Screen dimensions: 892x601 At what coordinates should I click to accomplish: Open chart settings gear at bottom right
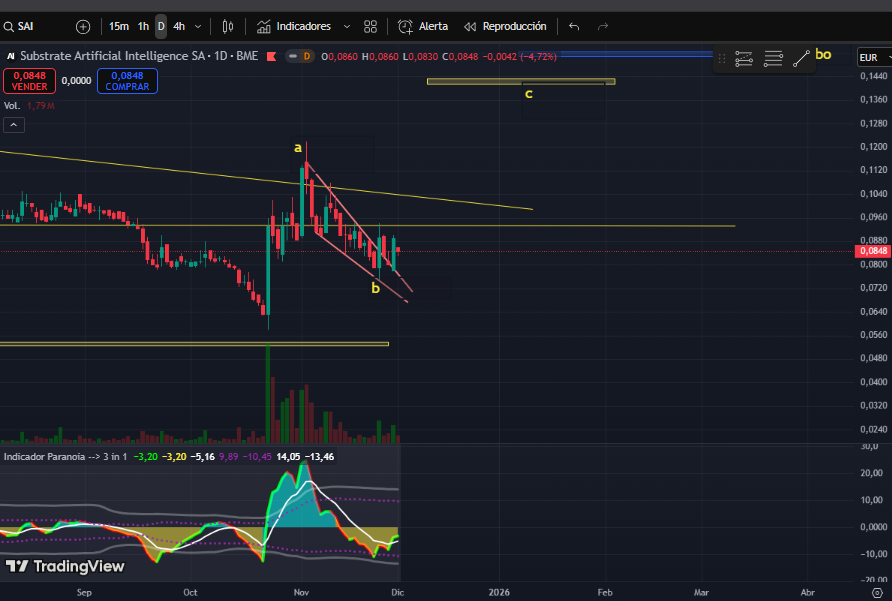point(877,592)
